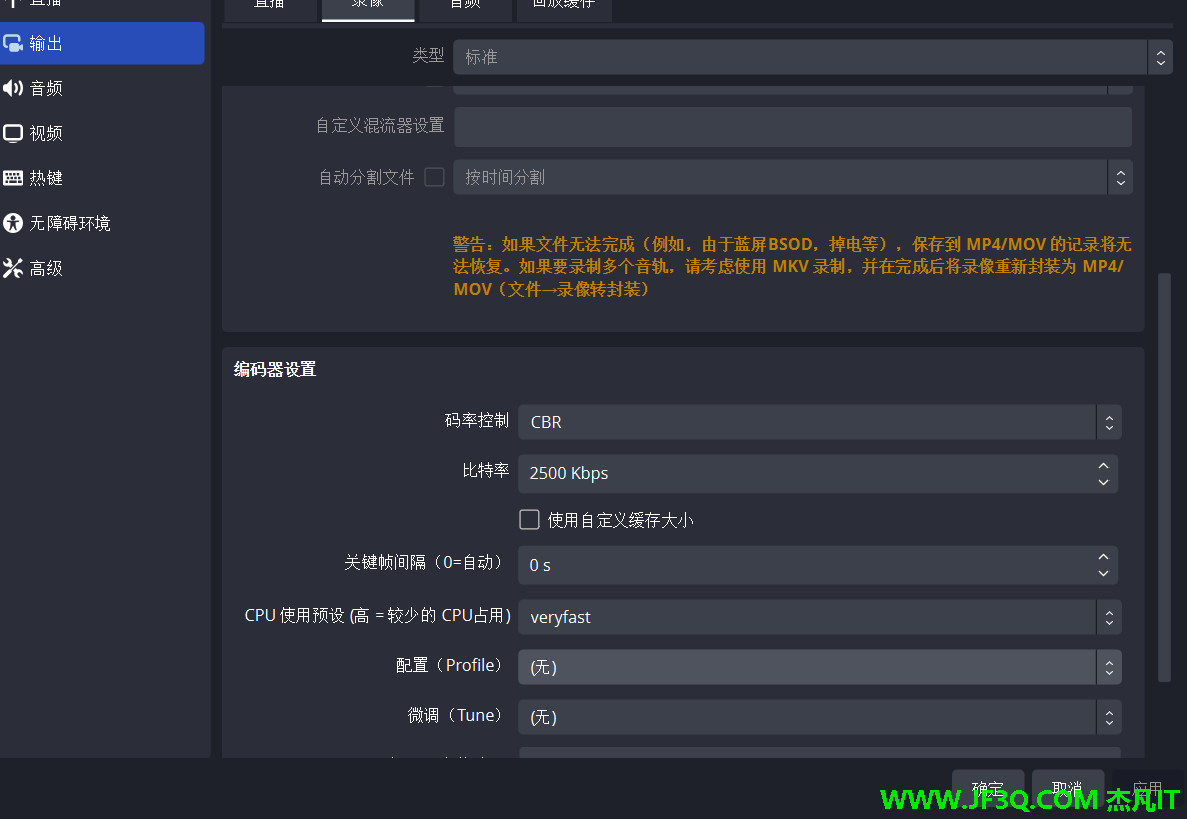This screenshot has width=1187, height=819.
Task: Click the 高级 wrench icon in sidebar
Action: pyautogui.click(x=13, y=268)
